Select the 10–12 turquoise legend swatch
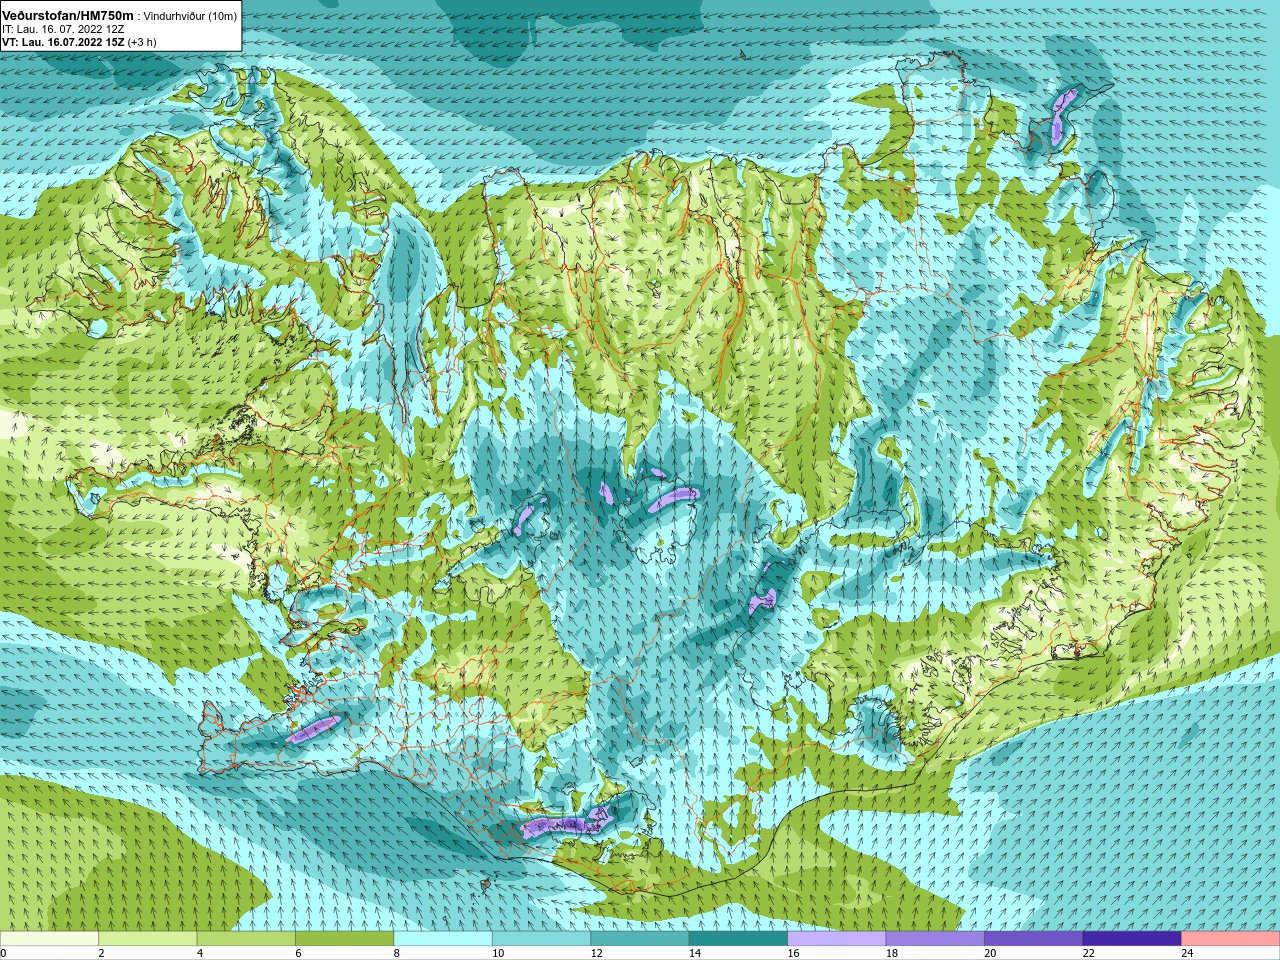This screenshot has height=960, width=1280. (x=541, y=939)
